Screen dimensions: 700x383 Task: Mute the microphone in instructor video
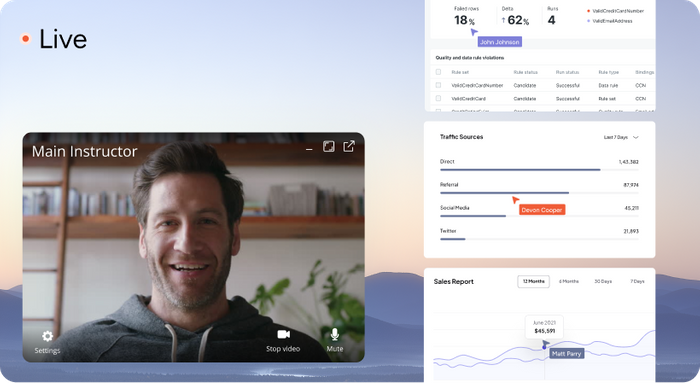pos(334,334)
